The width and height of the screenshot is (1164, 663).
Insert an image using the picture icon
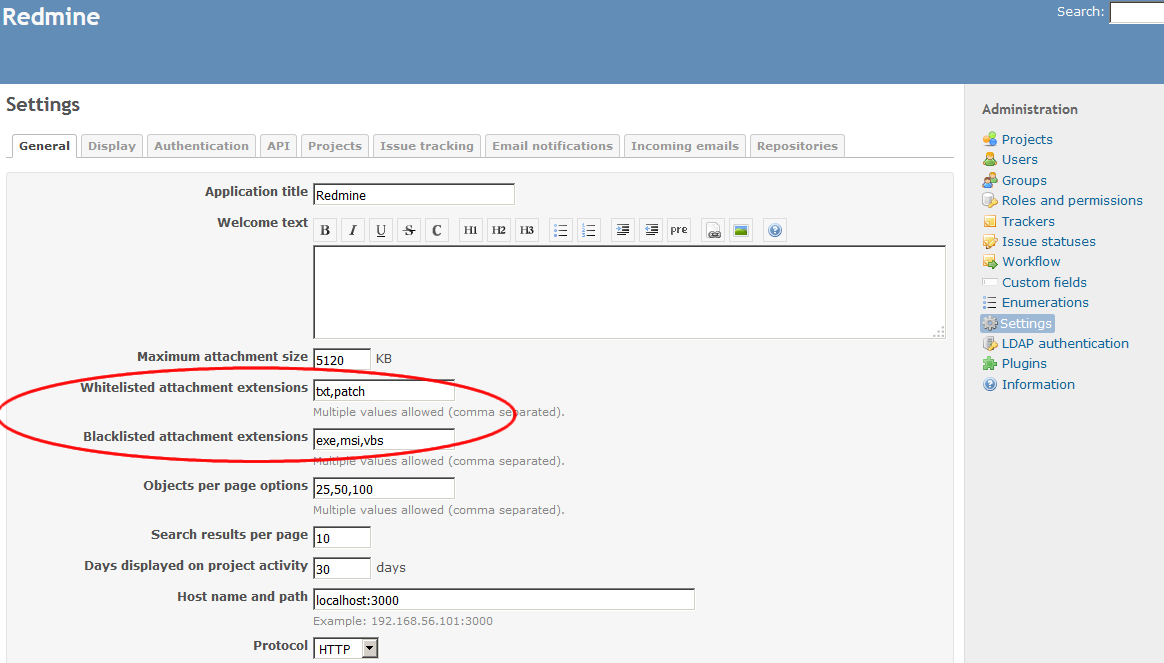tap(741, 230)
